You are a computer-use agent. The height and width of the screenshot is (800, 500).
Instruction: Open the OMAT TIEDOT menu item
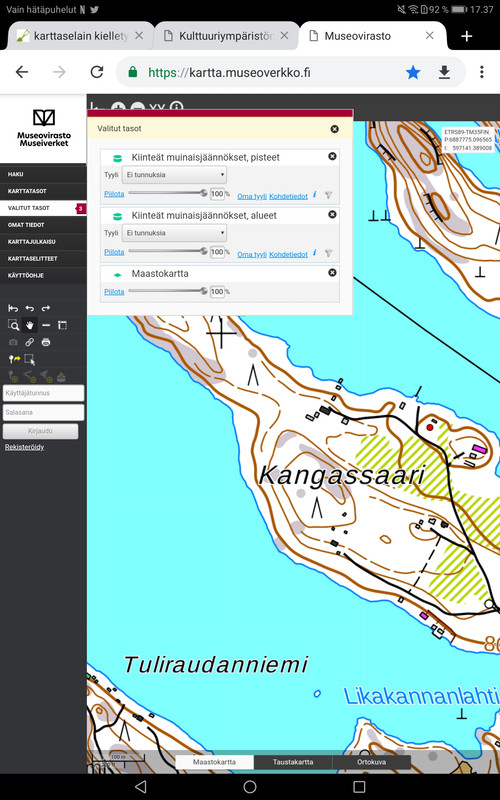pos(43,224)
